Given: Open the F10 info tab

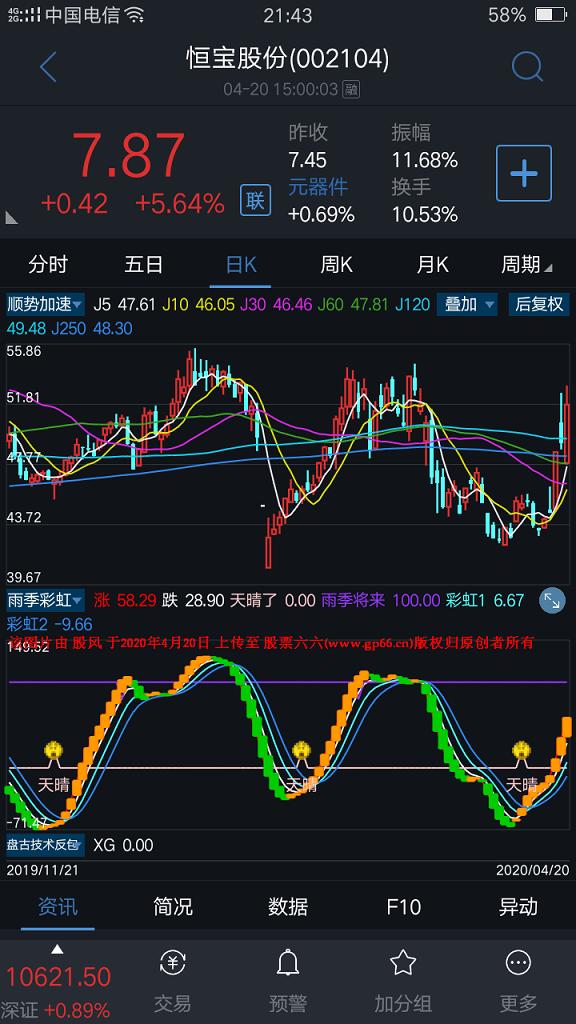Looking at the screenshot, I should pyautogui.click(x=403, y=907).
